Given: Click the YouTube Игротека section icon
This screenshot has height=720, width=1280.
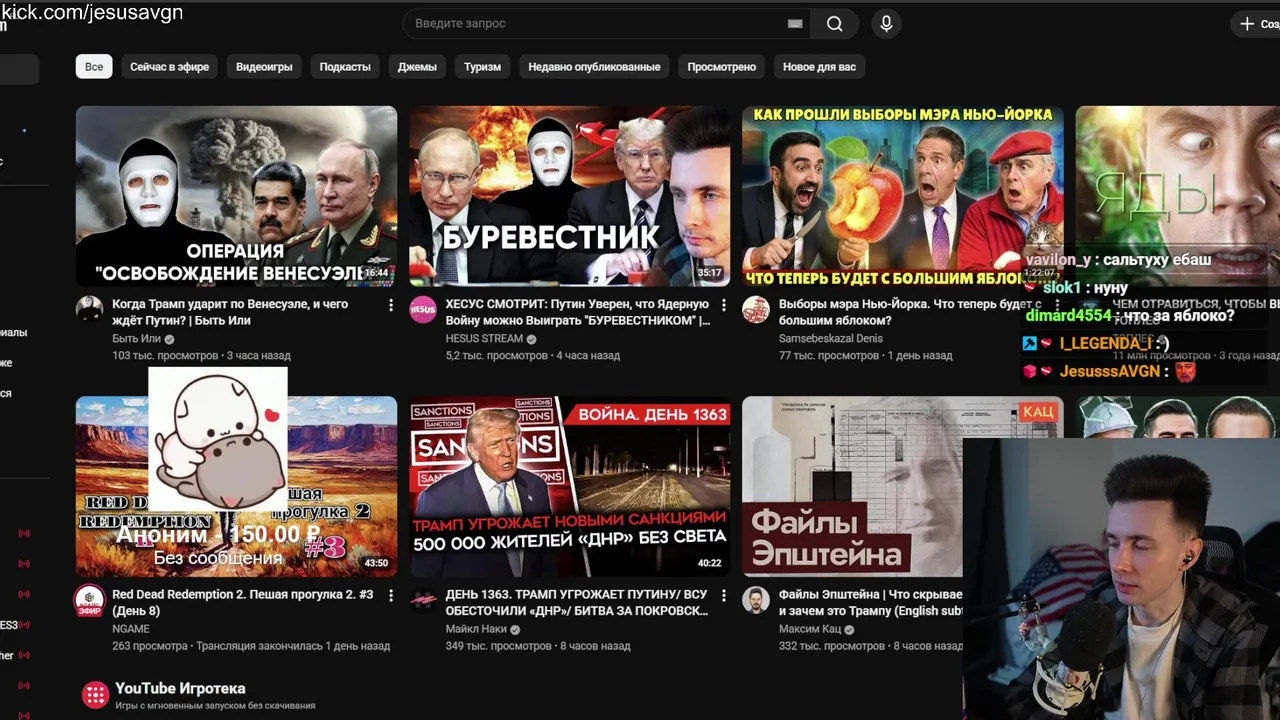Looking at the screenshot, I should (95, 695).
